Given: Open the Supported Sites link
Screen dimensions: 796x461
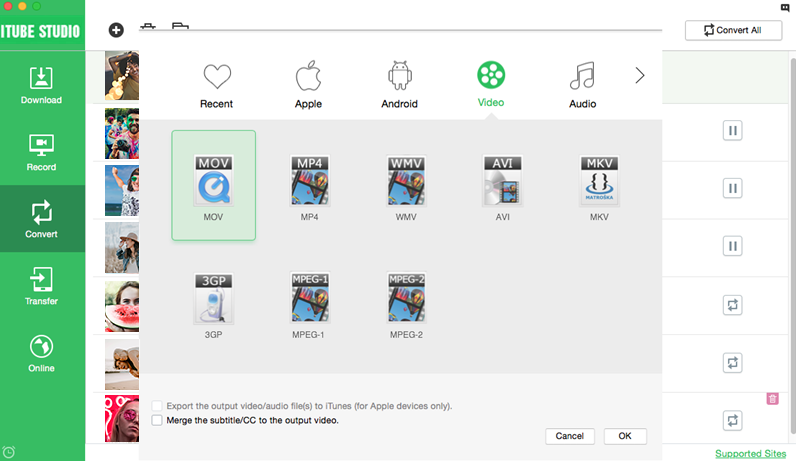Looking at the screenshot, I should pos(750,453).
